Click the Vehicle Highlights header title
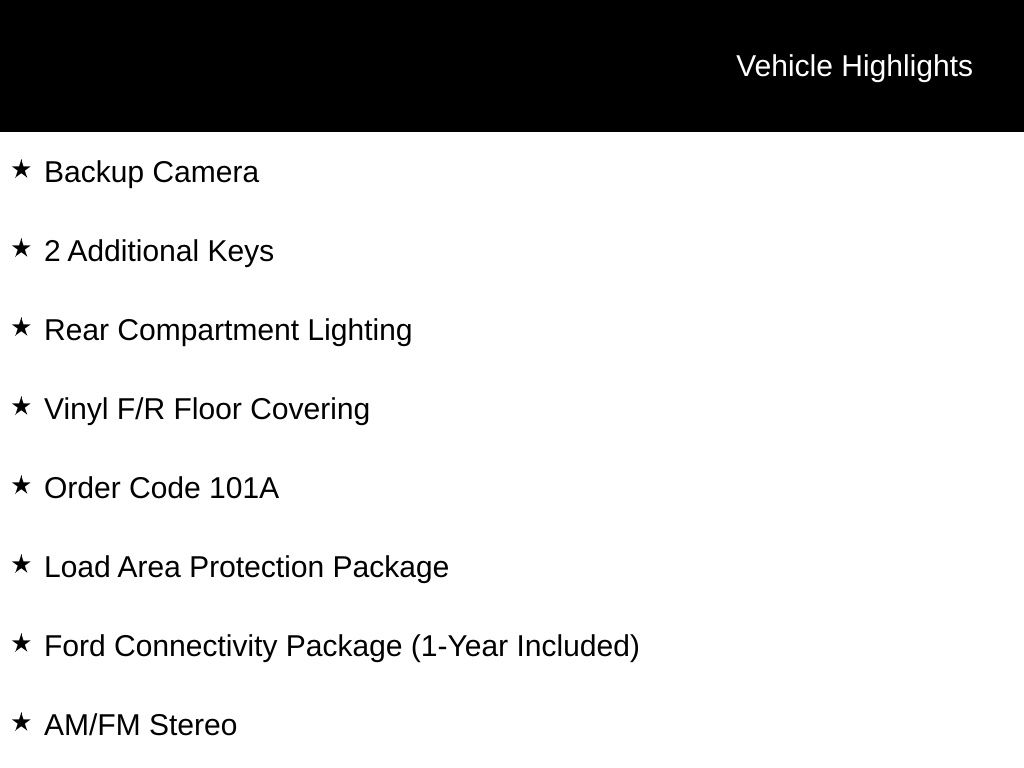1024x768 pixels. 854,67
